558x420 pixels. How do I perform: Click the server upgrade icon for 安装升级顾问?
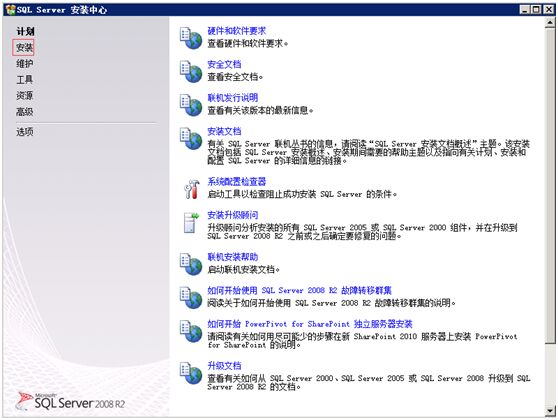click(x=191, y=222)
